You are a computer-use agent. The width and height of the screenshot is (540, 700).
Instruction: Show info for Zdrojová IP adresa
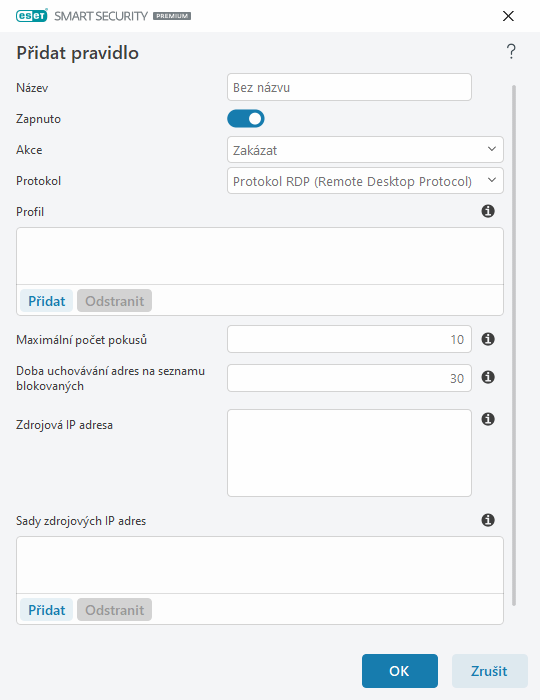coord(488,419)
